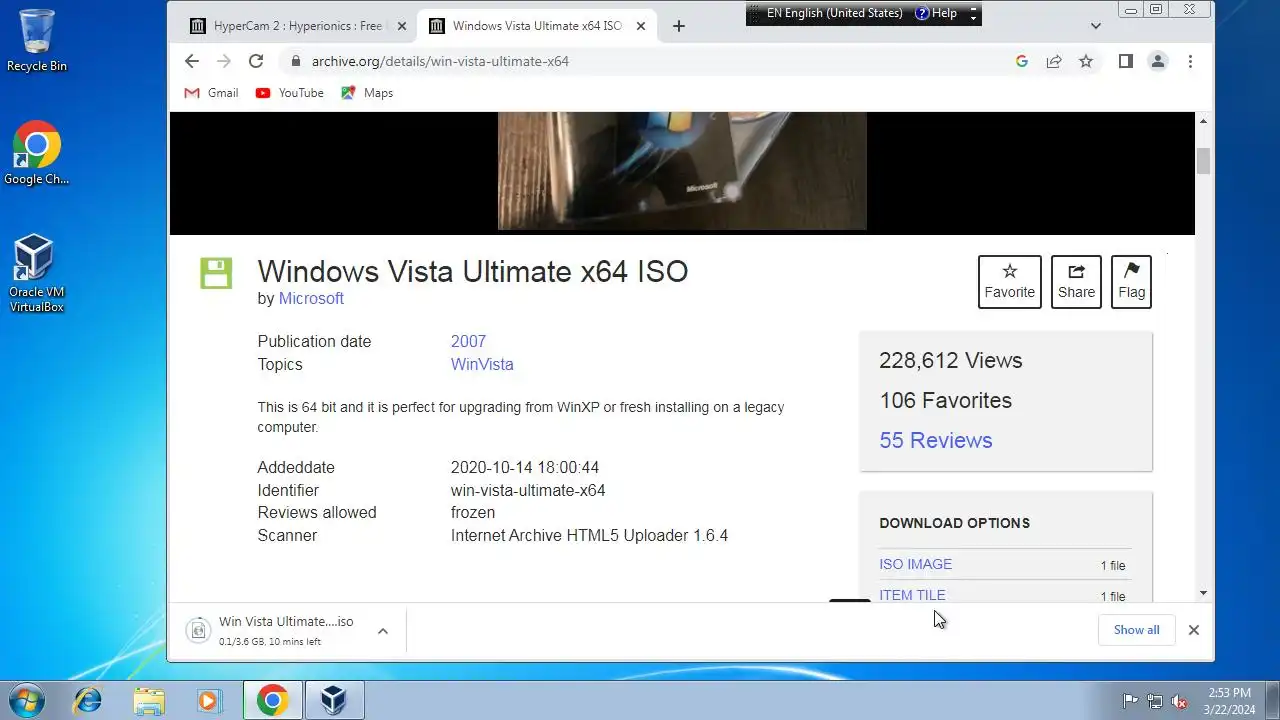Open the language bar Help item
This screenshot has height=720, width=1280.
pyautogui.click(x=936, y=13)
